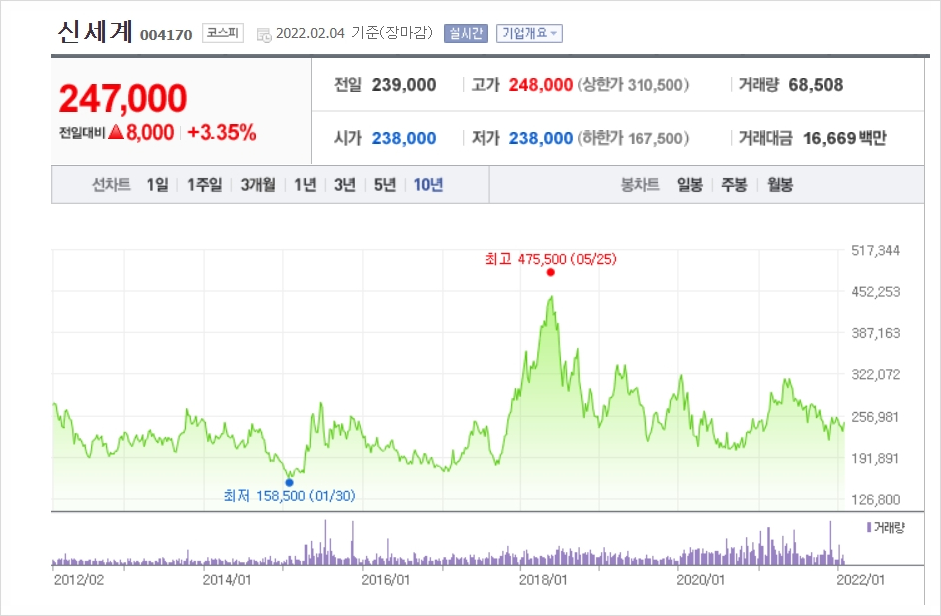The height and width of the screenshot is (616, 941).
Task: Click the 최저 158,500 (01/30) label
Action: click(289, 495)
